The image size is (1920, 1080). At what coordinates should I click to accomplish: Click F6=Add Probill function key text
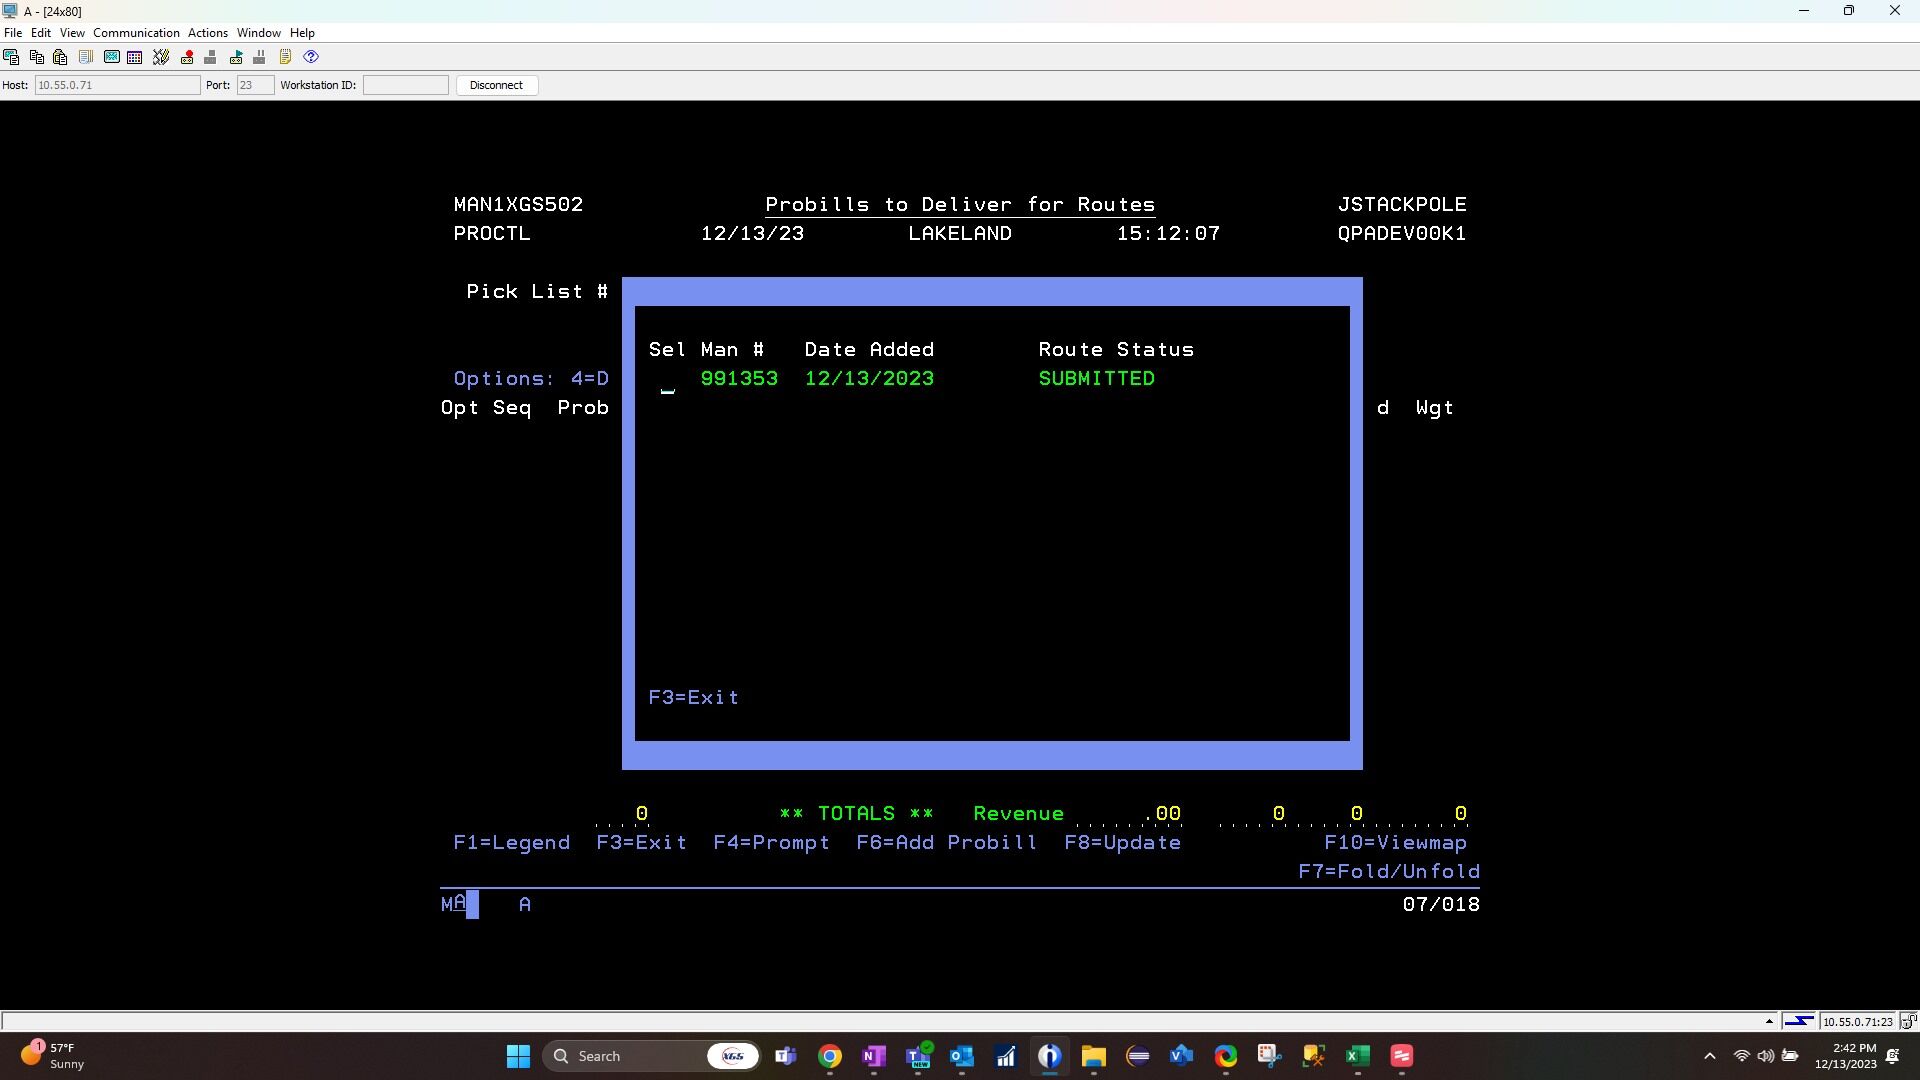click(x=946, y=843)
